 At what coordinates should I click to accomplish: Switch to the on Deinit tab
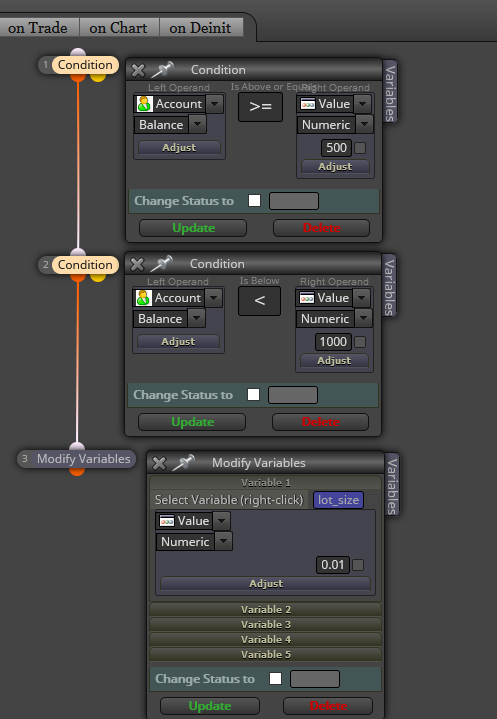(x=200, y=28)
